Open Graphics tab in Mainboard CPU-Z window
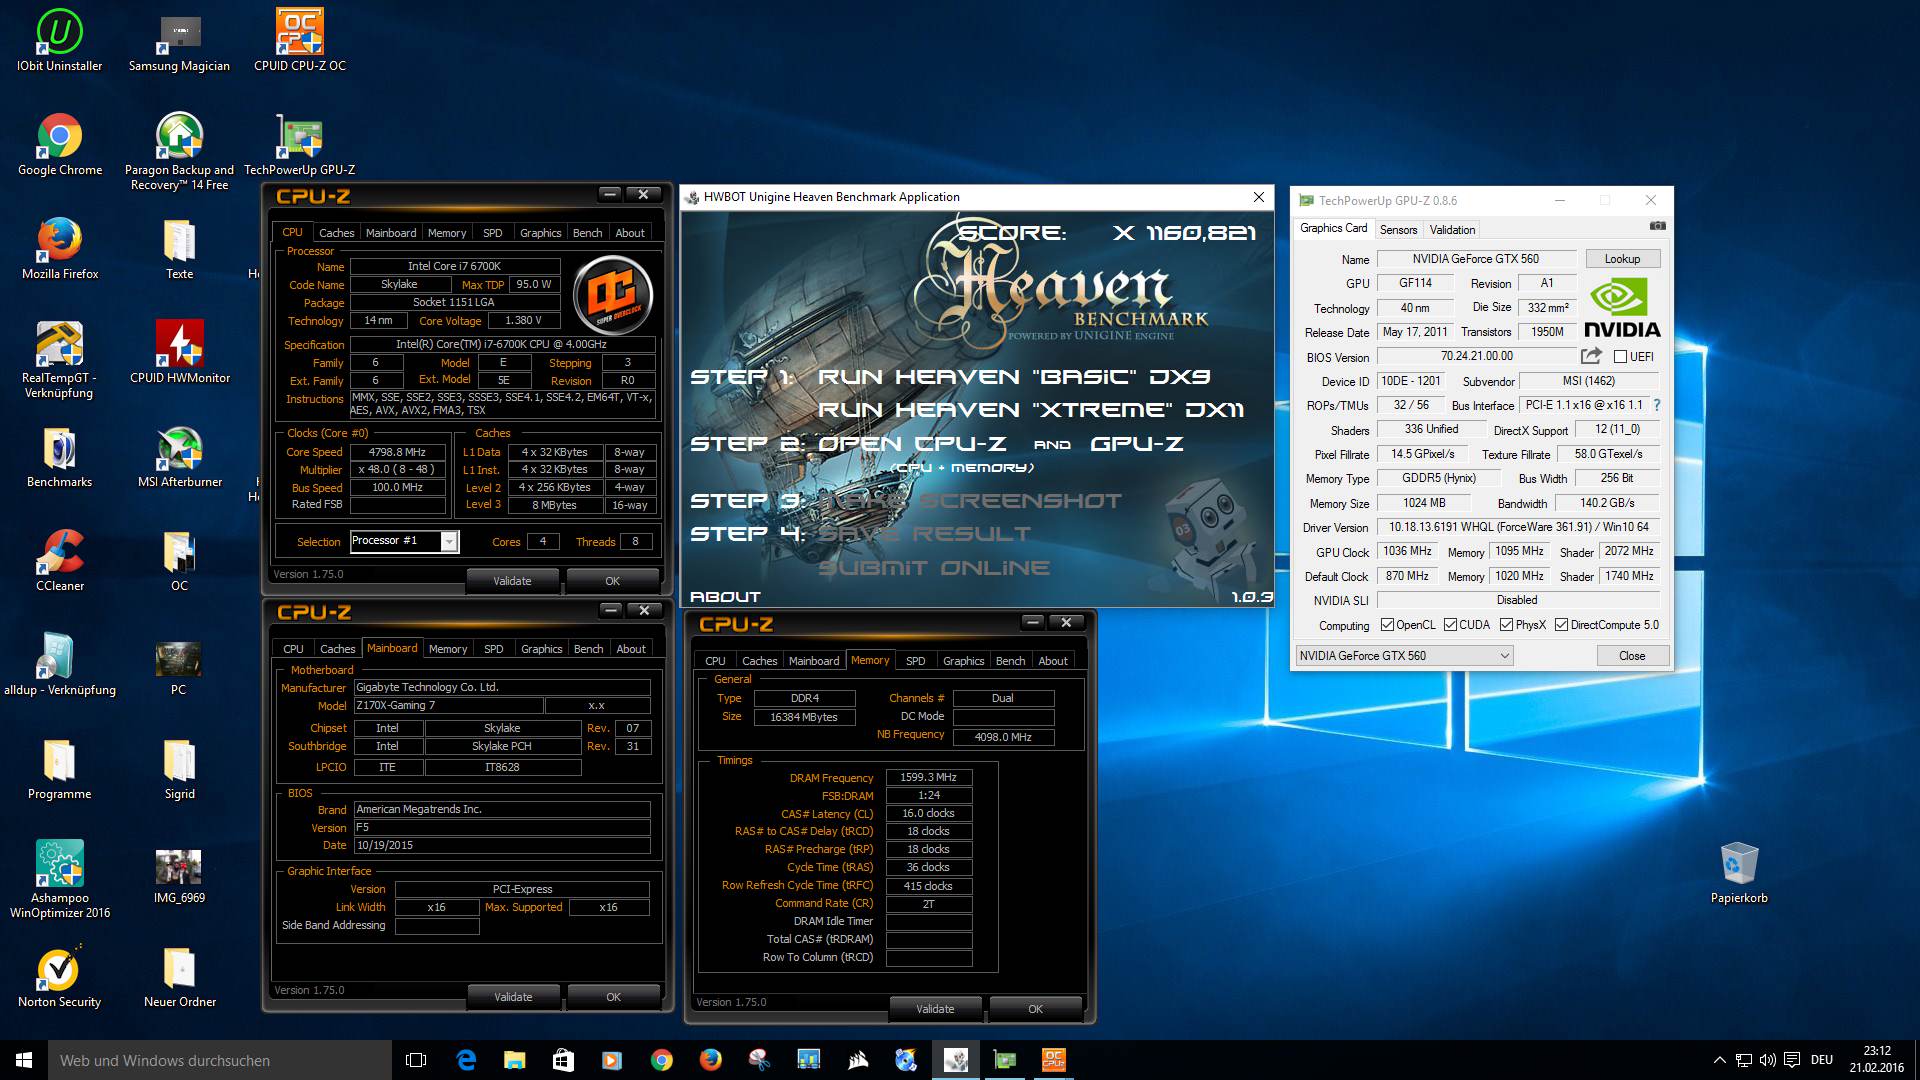1920x1080 pixels. click(541, 648)
